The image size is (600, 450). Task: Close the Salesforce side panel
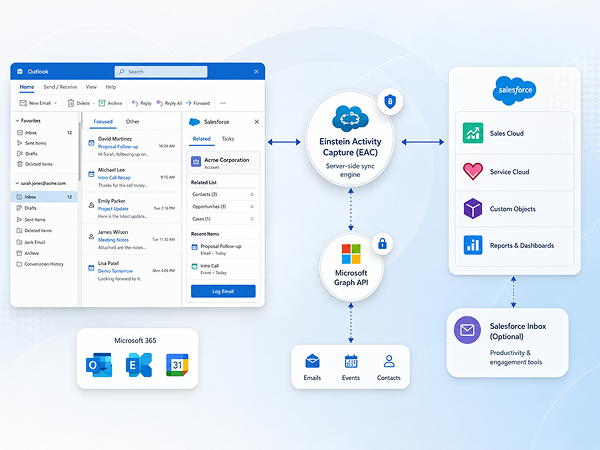(x=256, y=122)
